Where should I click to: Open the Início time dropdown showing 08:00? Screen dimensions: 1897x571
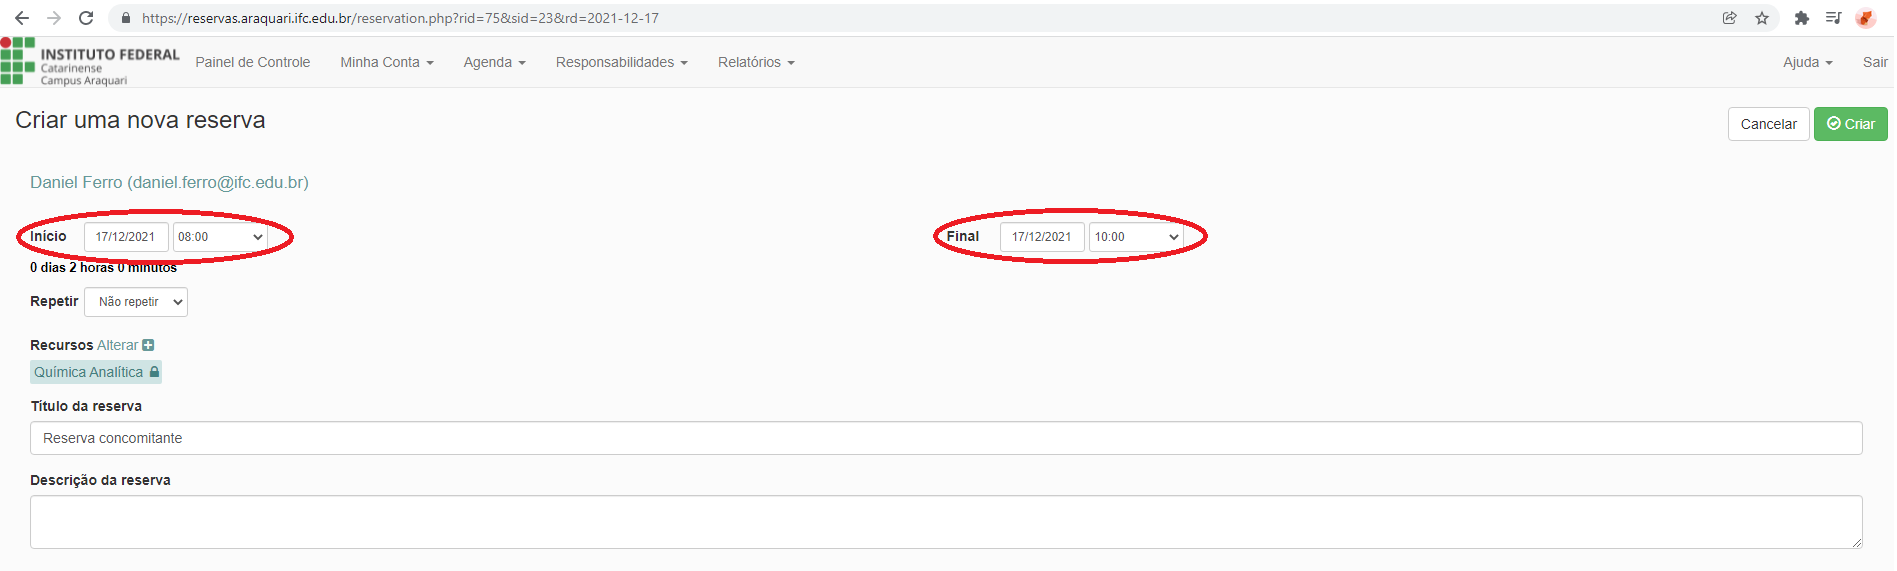pyautogui.click(x=220, y=237)
